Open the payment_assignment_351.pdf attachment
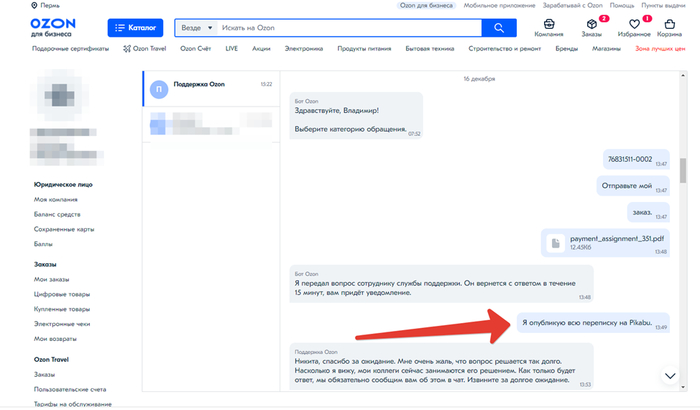Screen dimensions: 700x410 click(x=605, y=243)
